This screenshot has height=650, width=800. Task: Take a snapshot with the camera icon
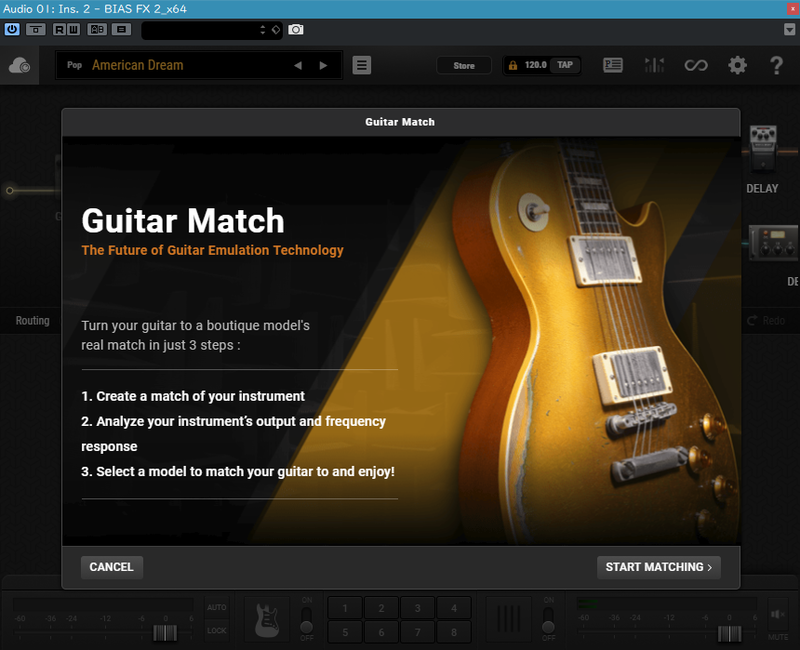pyautogui.click(x=296, y=30)
